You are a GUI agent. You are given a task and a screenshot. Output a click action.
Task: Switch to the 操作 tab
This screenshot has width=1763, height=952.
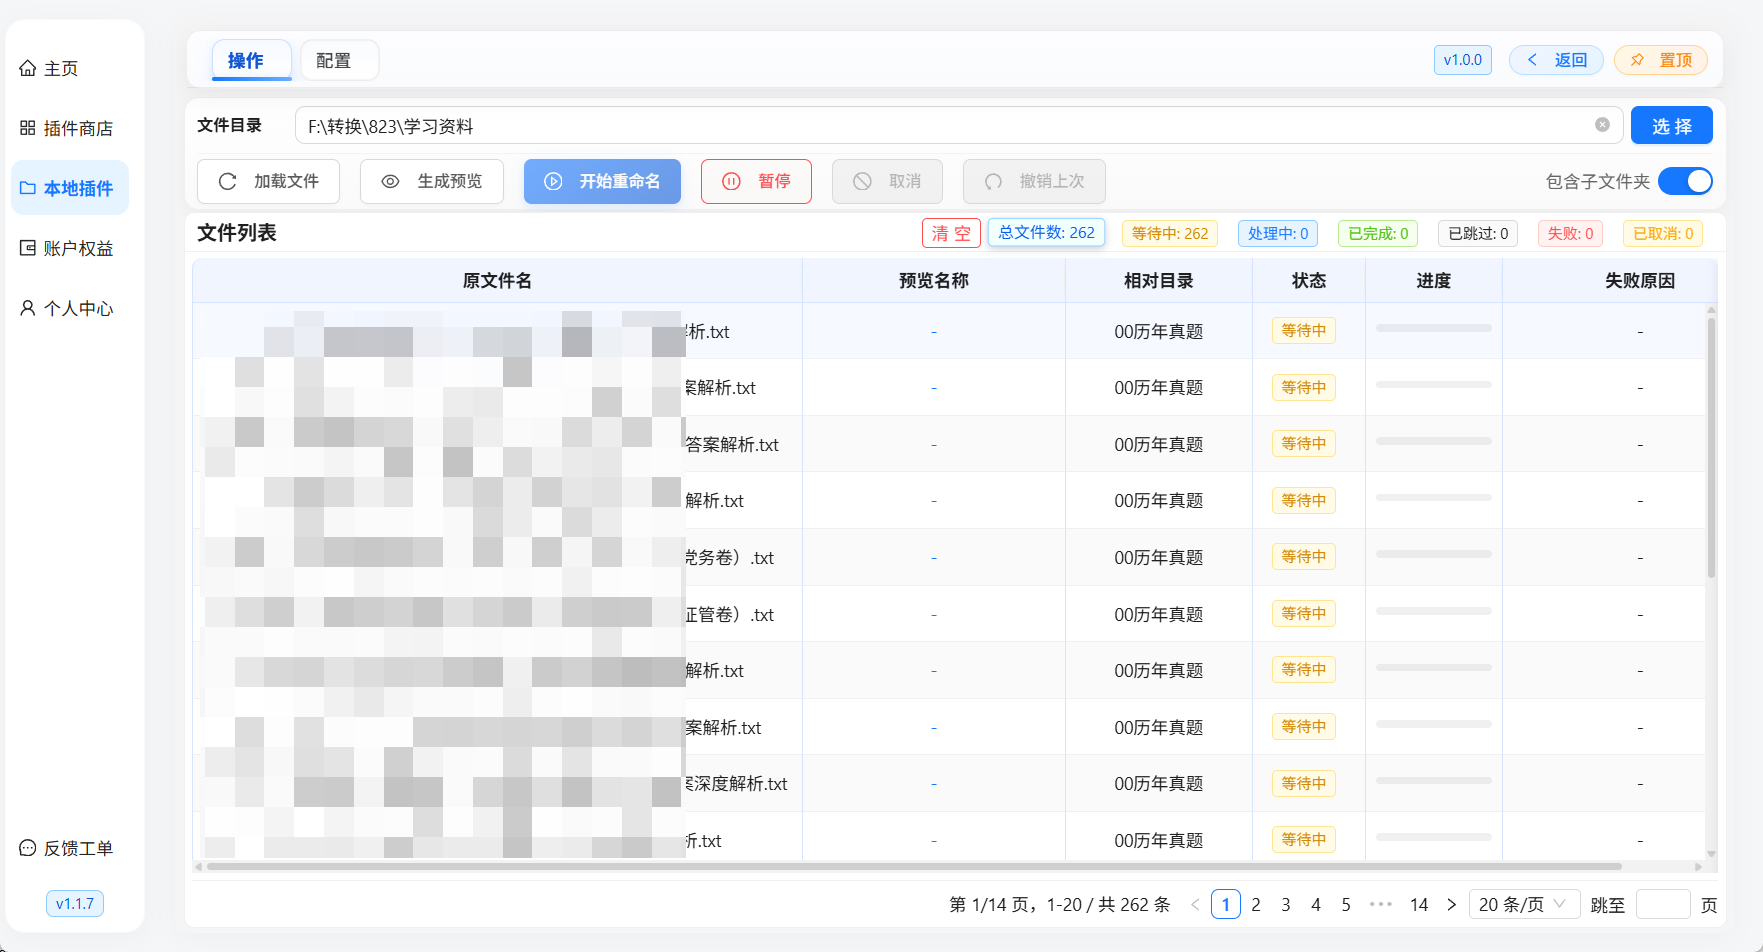click(x=251, y=60)
